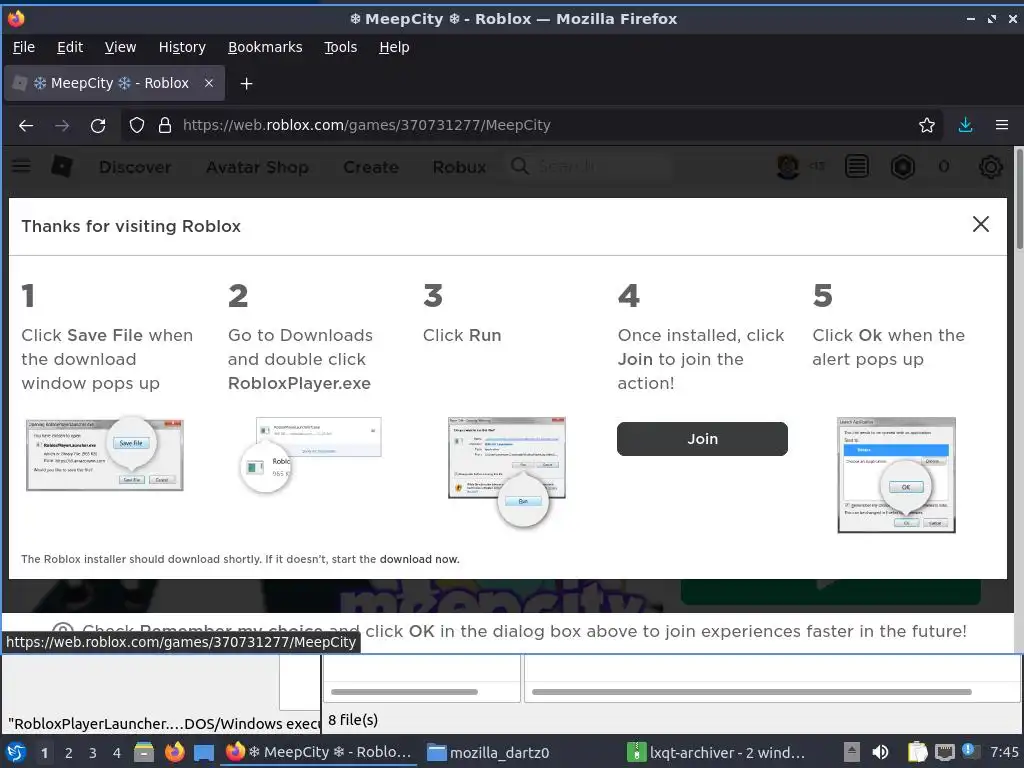Open the Roblox settings gear
This screenshot has height=768, width=1024.
[991, 167]
